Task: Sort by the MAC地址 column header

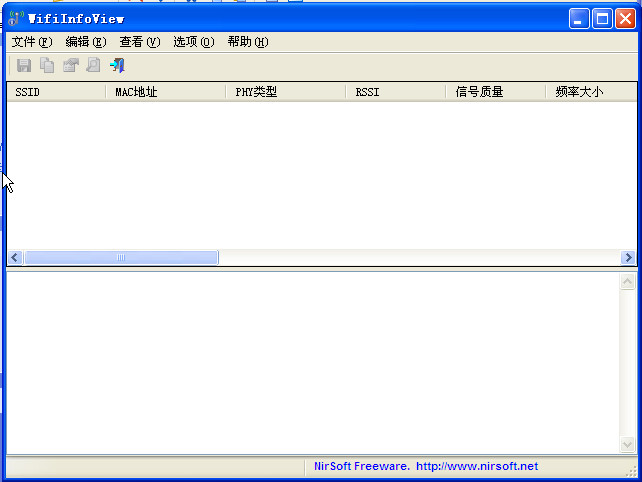Action: (x=166, y=92)
